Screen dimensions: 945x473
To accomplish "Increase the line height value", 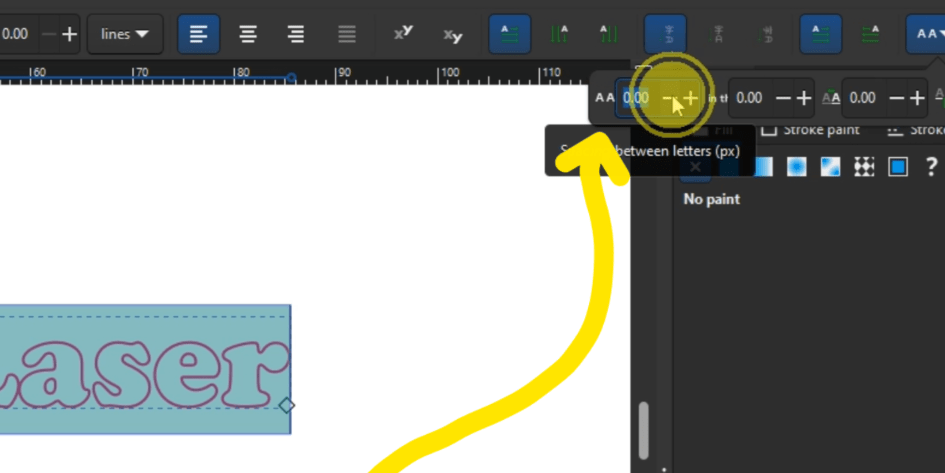I will point(69,34).
